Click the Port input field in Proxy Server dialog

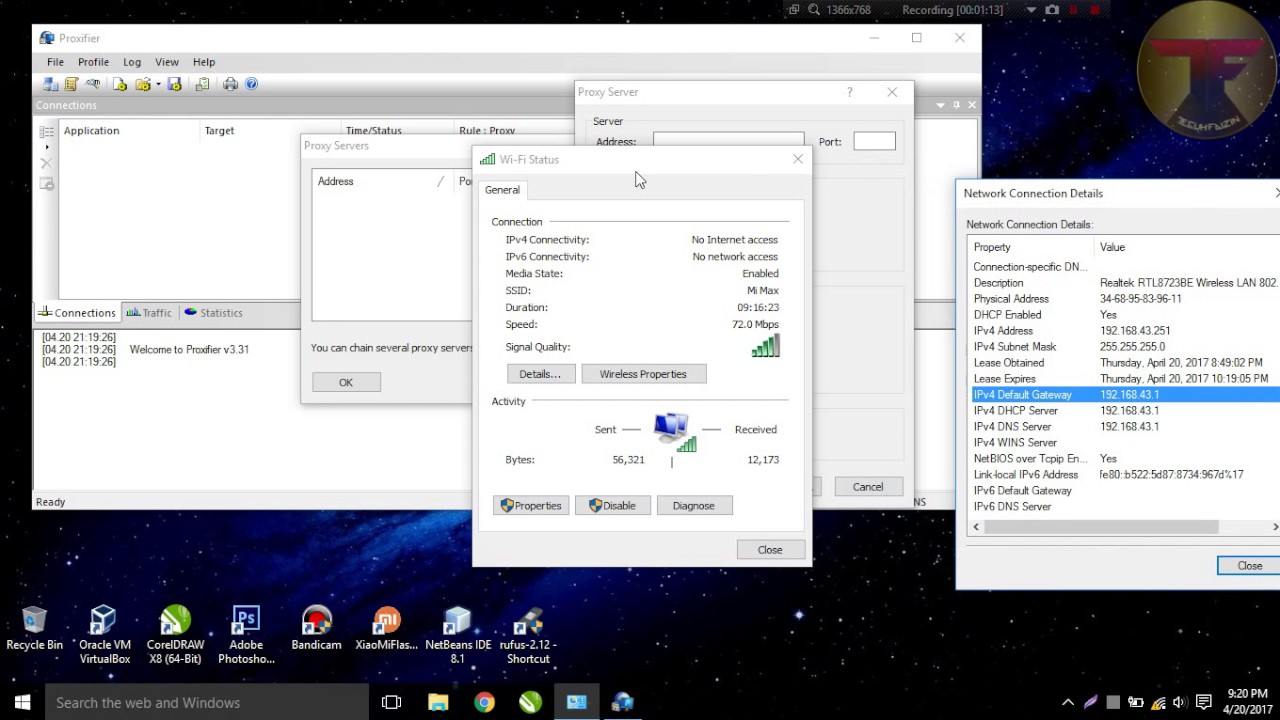pyautogui.click(x=875, y=141)
